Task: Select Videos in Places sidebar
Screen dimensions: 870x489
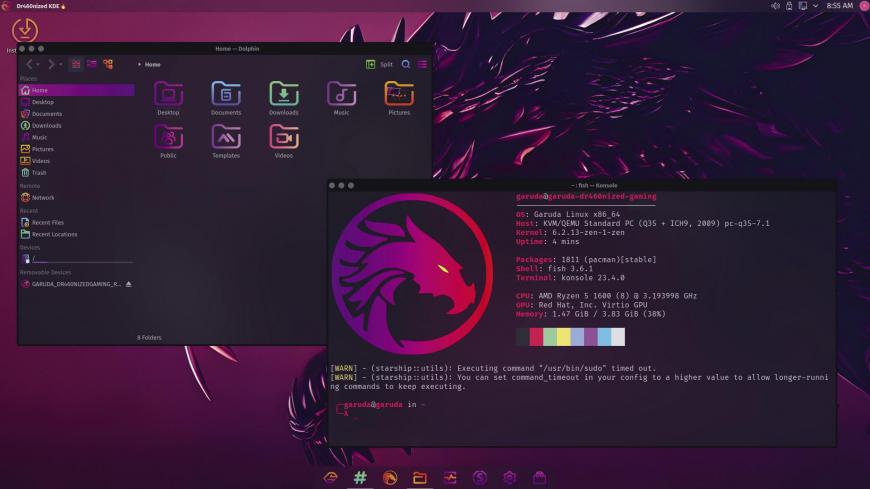Action: pyautogui.click(x=77, y=161)
